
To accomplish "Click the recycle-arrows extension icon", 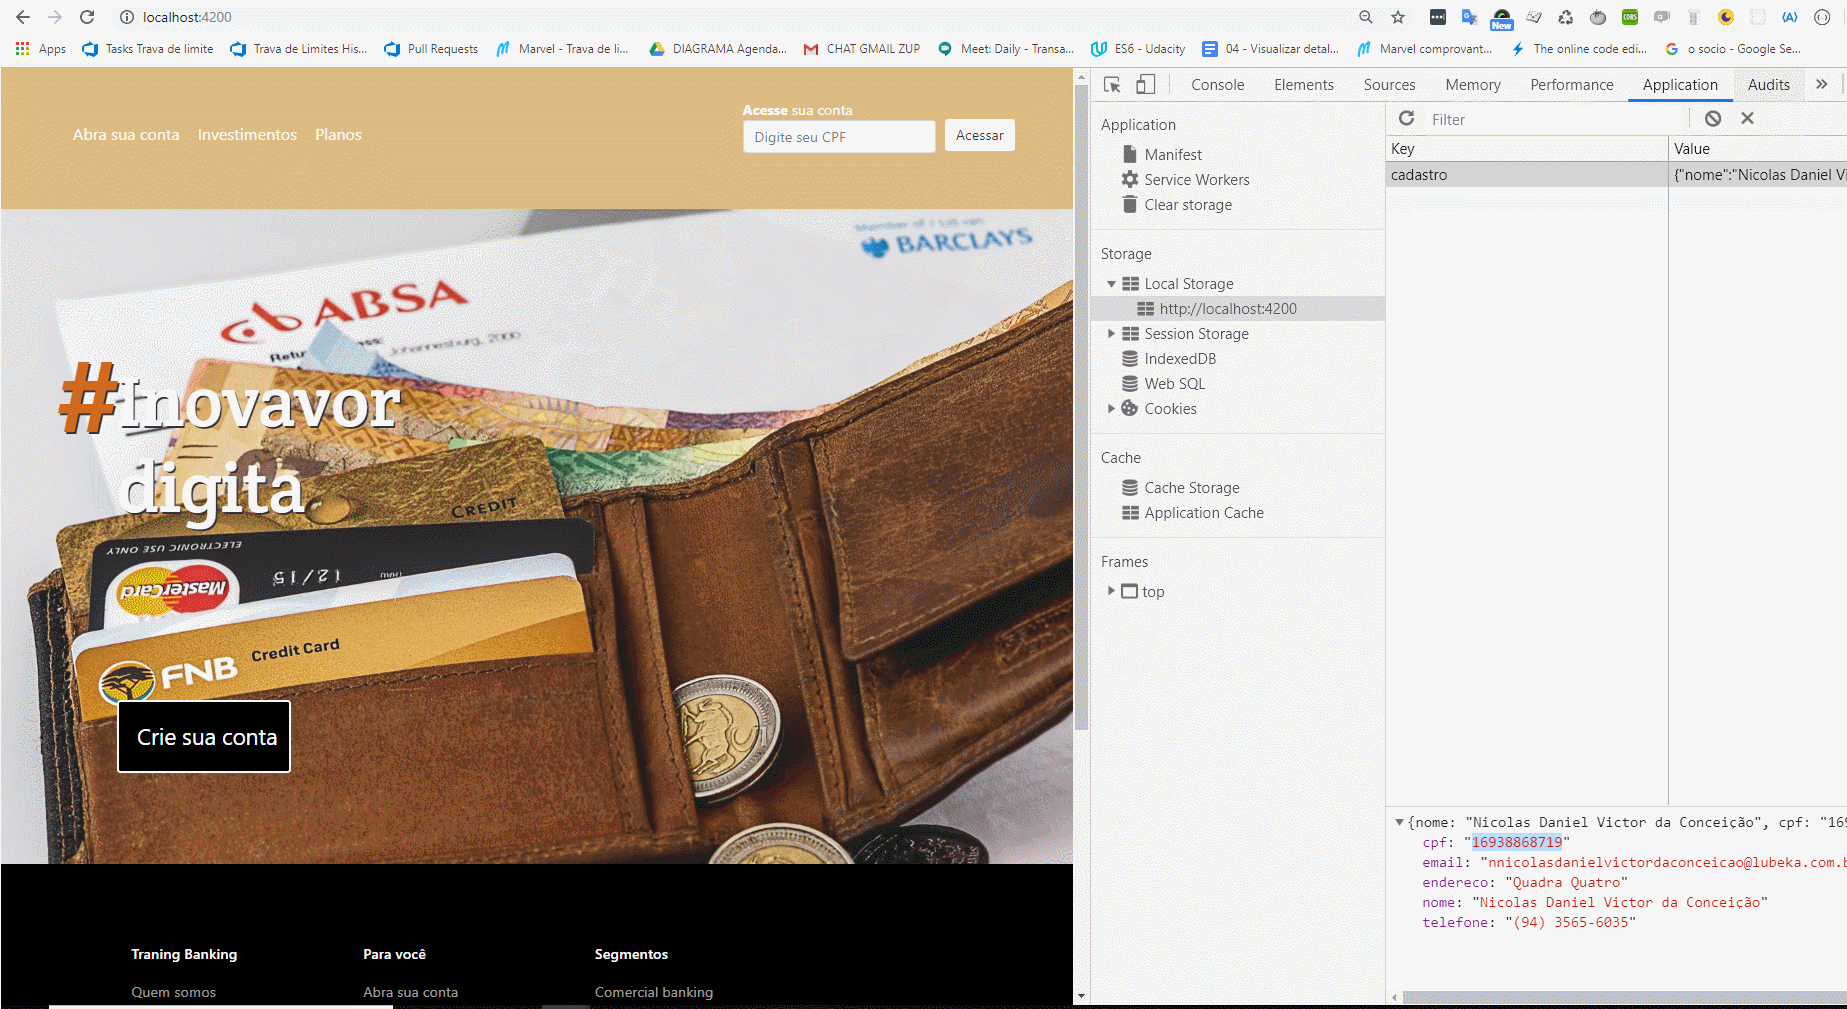I will point(1566,17).
